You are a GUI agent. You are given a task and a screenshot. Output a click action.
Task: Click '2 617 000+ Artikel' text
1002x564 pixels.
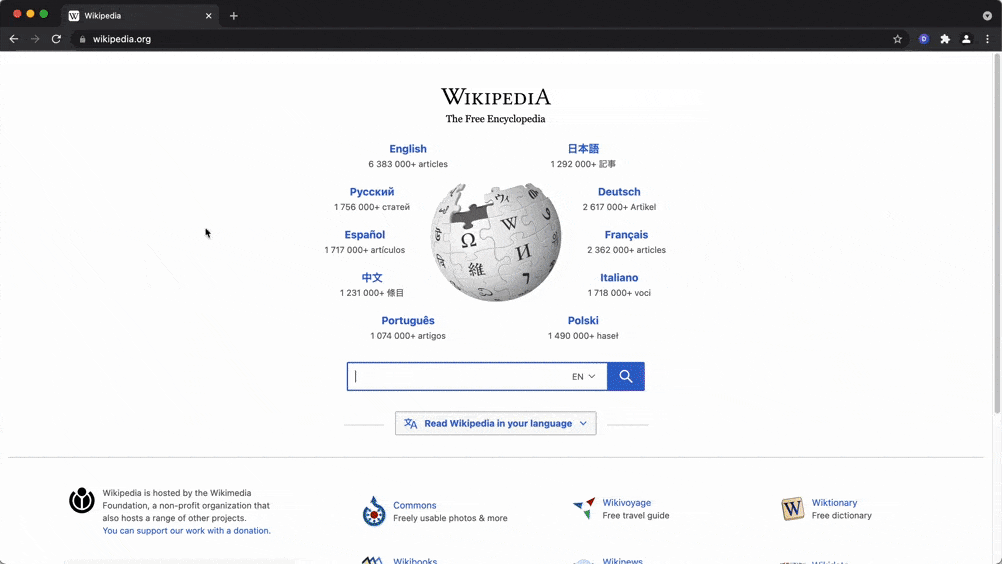(x=619, y=207)
